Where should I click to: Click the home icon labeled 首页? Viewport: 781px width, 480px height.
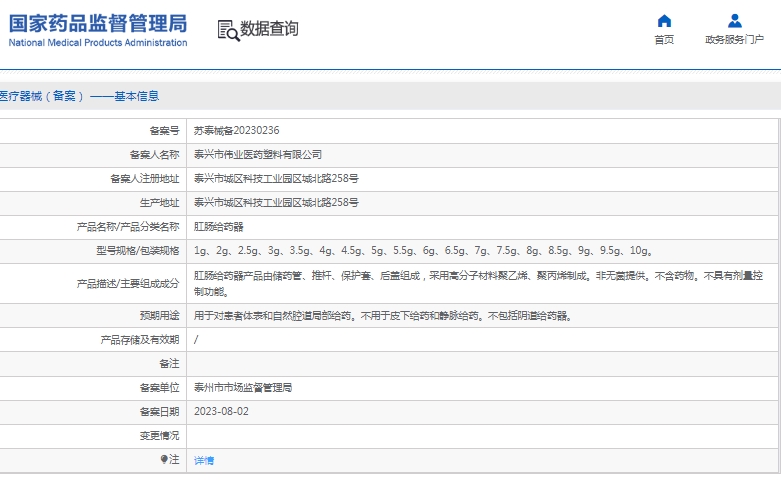tap(664, 21)
